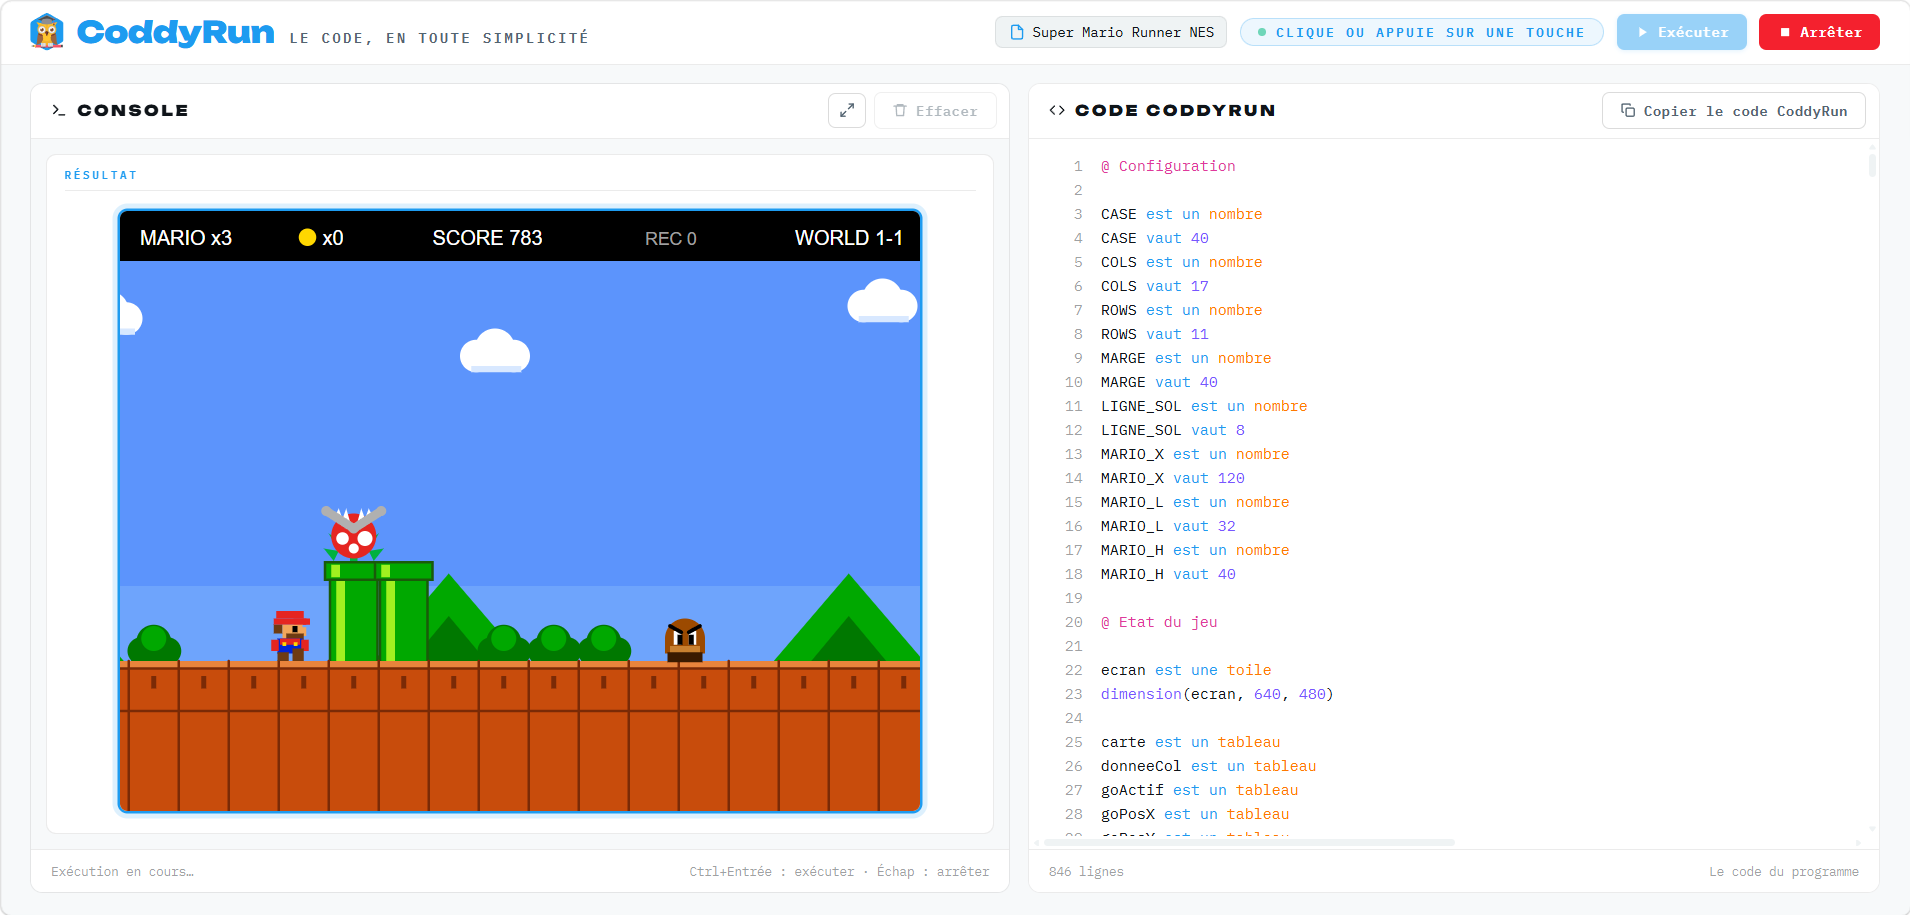Click code line 'LIGNE_SOL vaut 8'

point(1173,430)
